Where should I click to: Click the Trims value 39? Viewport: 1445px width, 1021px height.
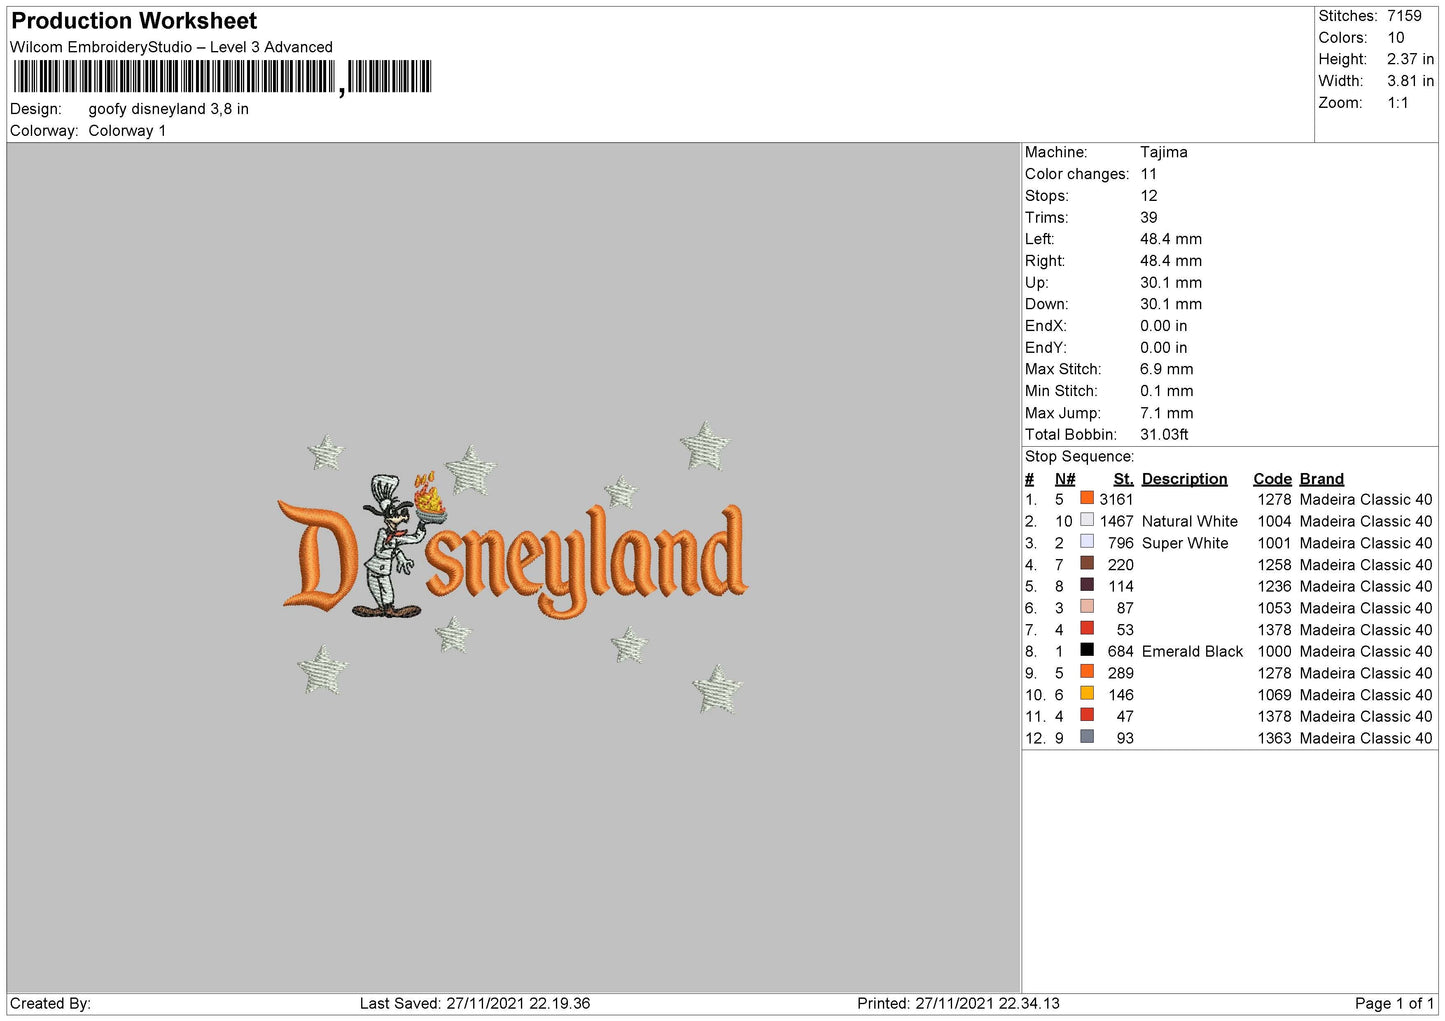1149,218
